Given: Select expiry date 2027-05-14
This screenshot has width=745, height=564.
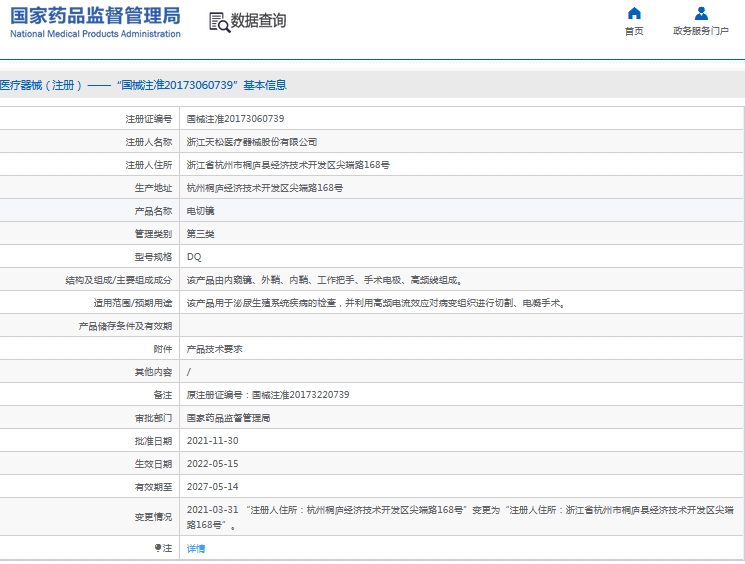Looking at the screenshot, I should coord(212,487).
